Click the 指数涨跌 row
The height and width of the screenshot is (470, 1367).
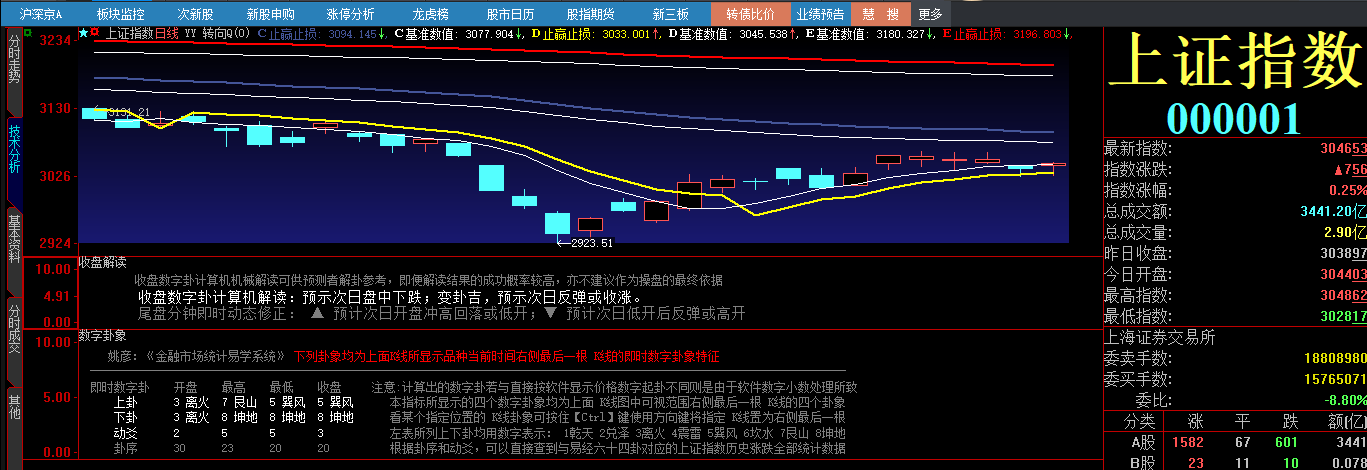(x=1235, y=169)
